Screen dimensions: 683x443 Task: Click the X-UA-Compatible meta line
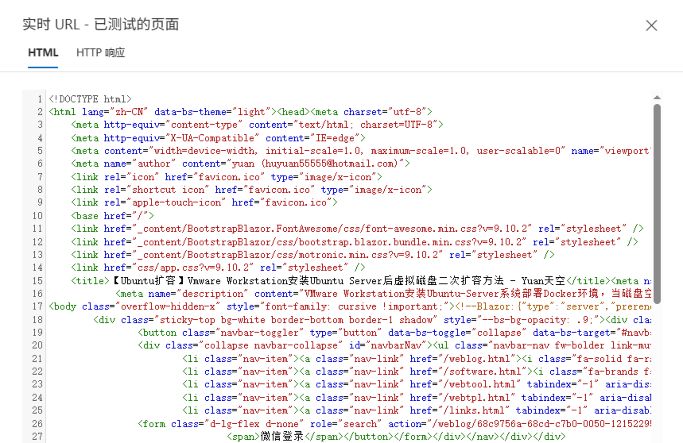[218, 138]
